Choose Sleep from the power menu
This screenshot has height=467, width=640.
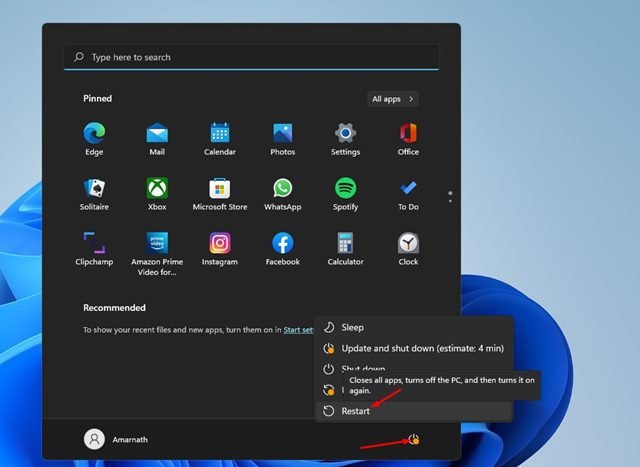pos(414,327)
